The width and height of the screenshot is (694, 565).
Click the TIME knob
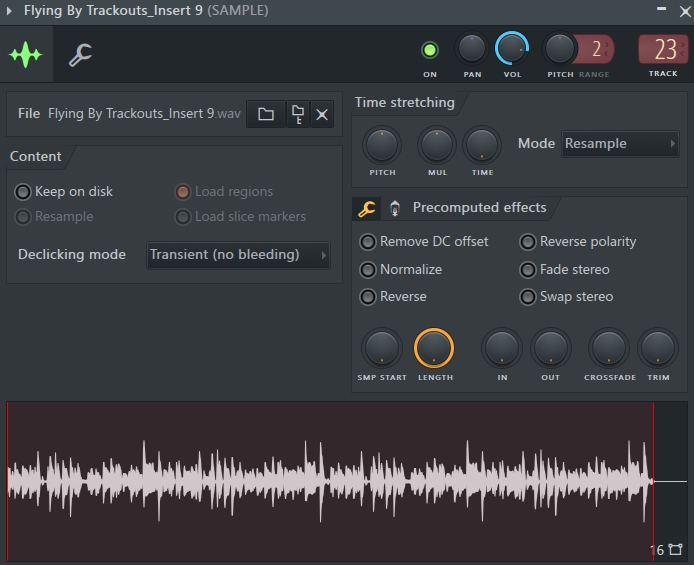(x=482, y=146)
